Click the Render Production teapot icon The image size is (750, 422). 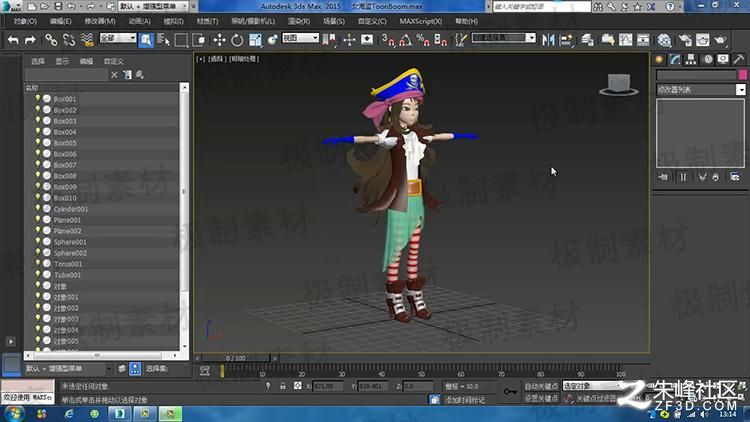point(720,40)
